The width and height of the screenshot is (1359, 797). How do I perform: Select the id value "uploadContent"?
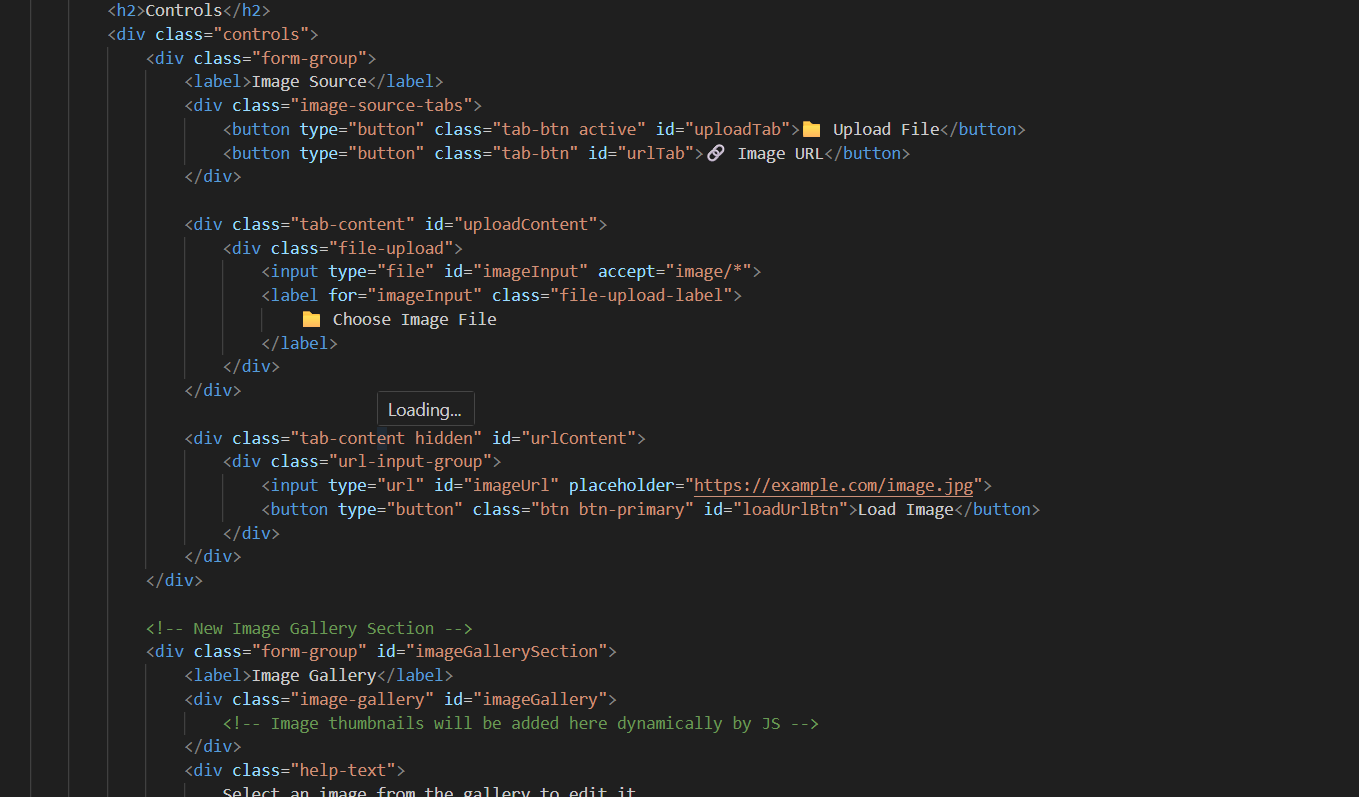click(526, 223)
